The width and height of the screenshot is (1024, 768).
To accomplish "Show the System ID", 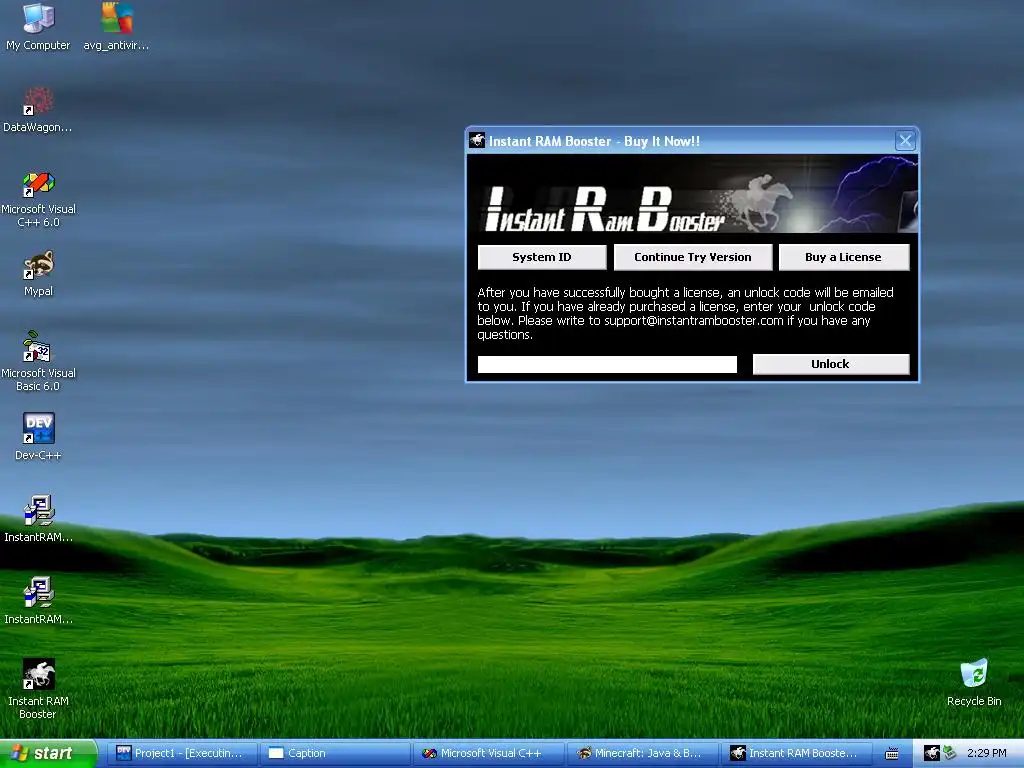I will tap(542, 257).
